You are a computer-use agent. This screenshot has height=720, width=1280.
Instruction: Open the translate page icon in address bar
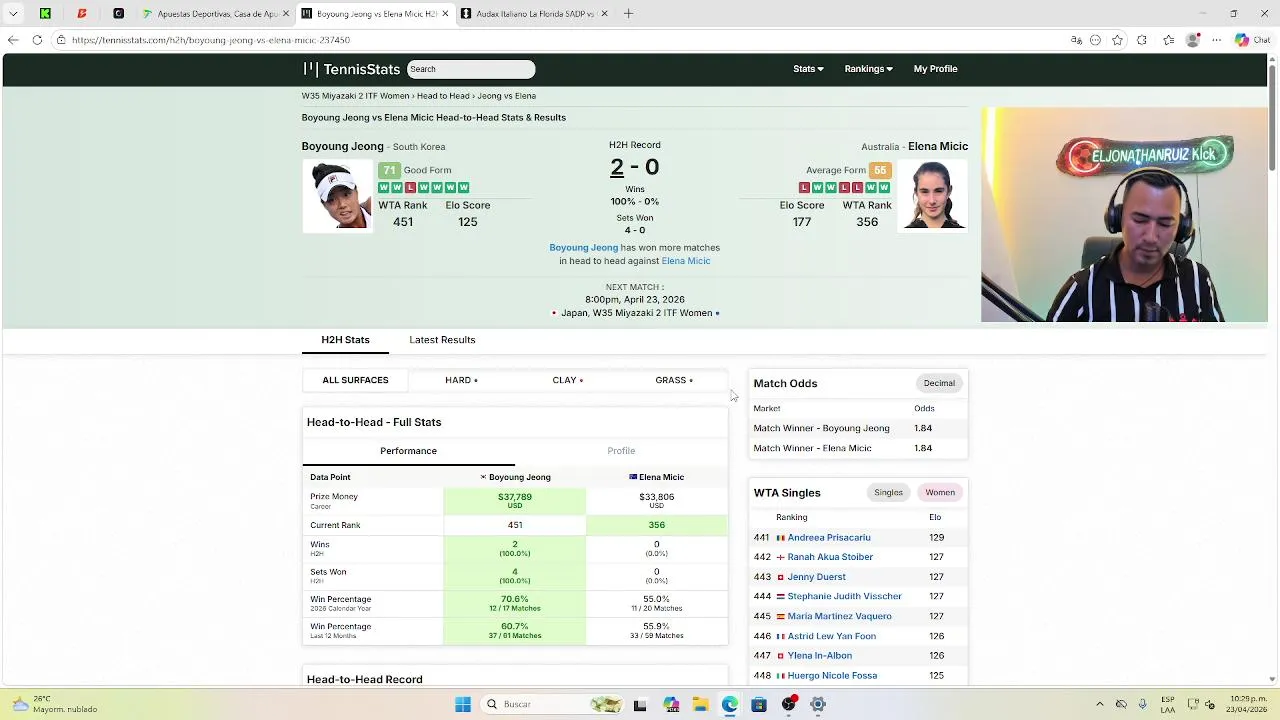coord(1076,40)
